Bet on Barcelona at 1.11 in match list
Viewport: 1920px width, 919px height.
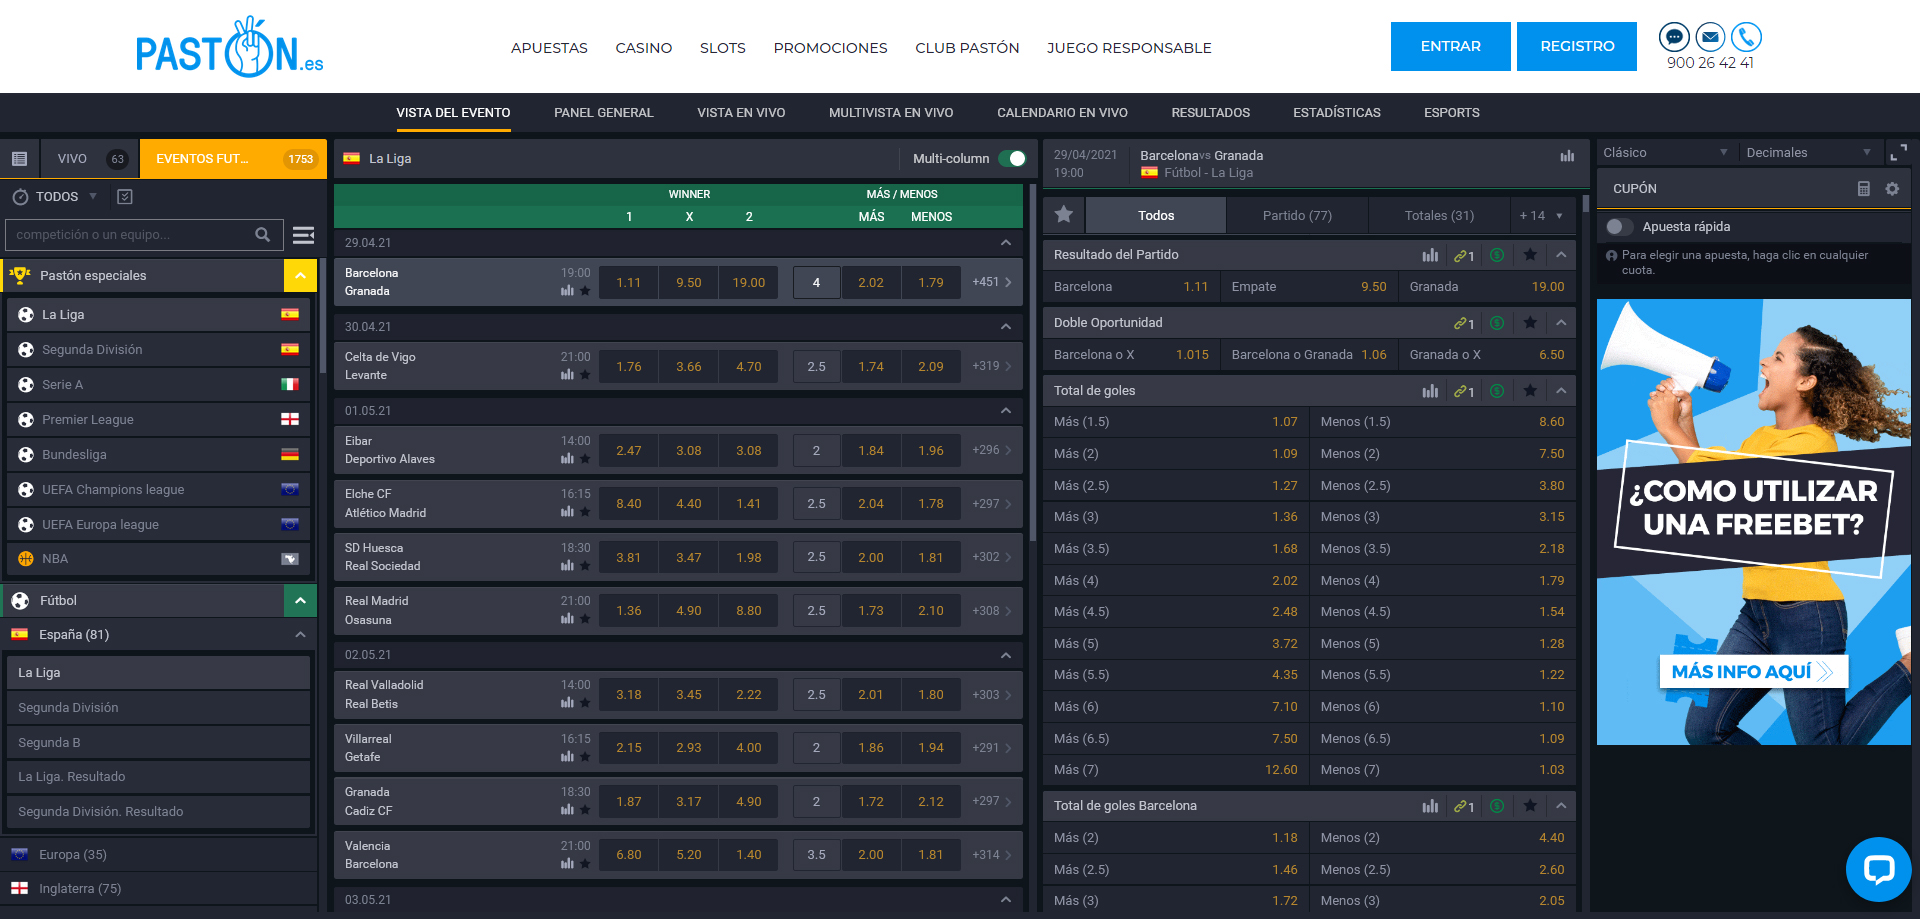coord(629,282)
